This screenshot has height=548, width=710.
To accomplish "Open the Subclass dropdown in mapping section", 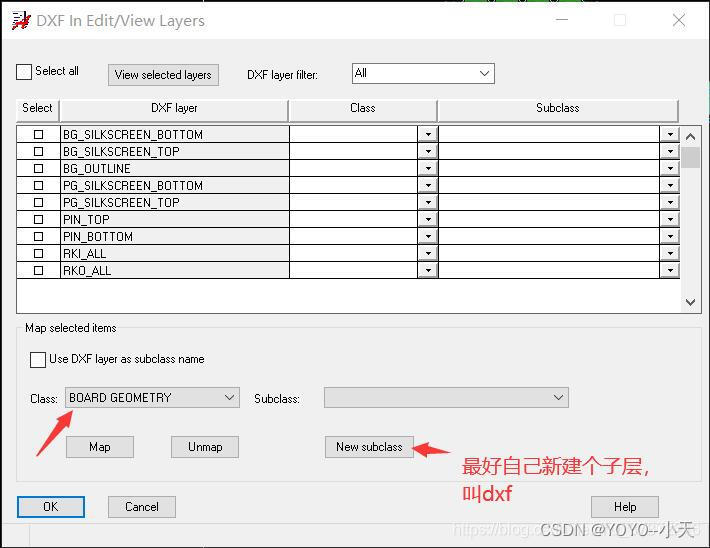I will [x=558, y=398].
